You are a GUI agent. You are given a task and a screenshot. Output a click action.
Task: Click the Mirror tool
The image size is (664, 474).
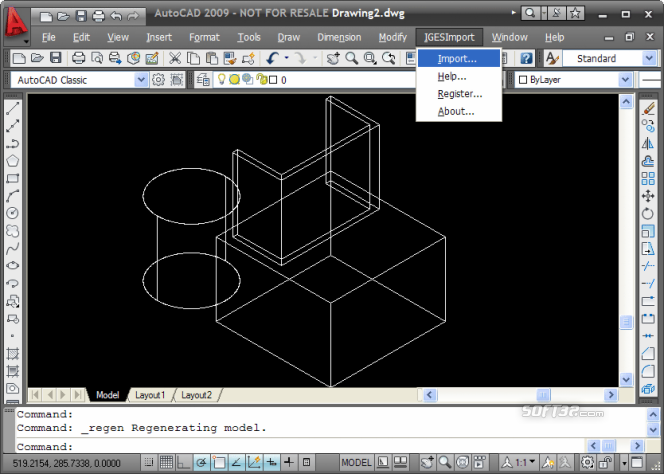tap(648, 144)
